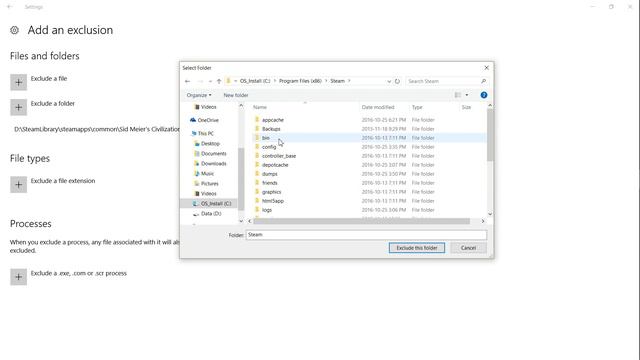Expand the chevron after Program Files (x86)
Image resolution: width=640 pixels, height=360 pixels.
pyautogui.click(x=326, y=81)
